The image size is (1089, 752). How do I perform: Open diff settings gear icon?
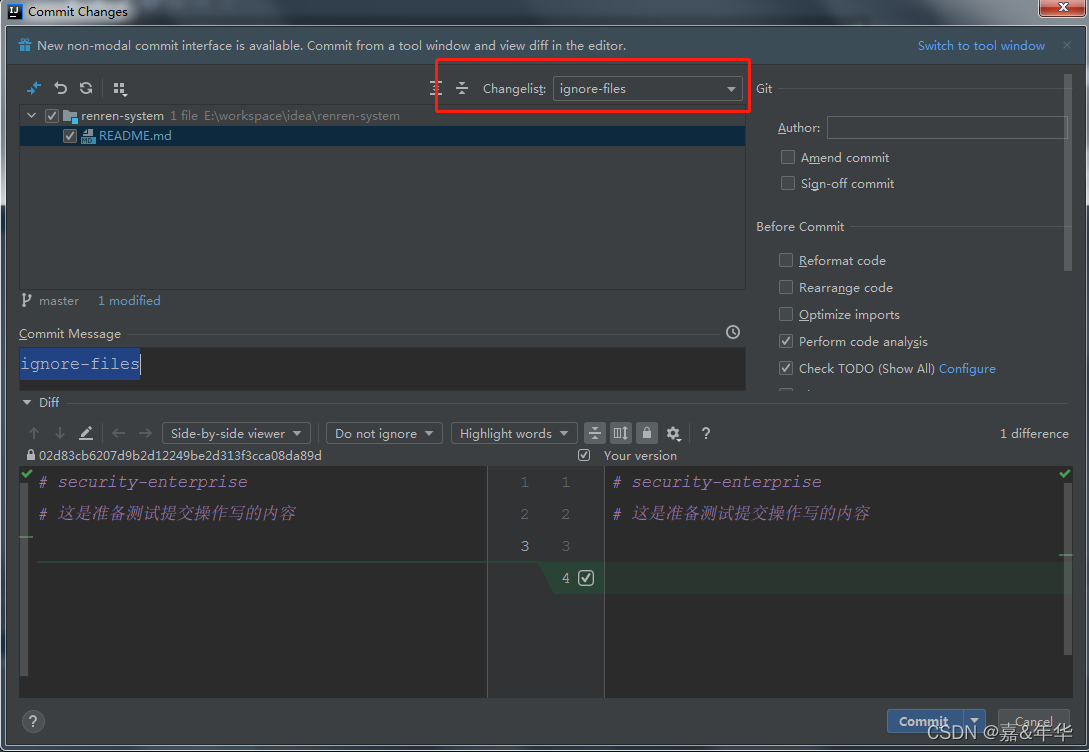point(673,433)
